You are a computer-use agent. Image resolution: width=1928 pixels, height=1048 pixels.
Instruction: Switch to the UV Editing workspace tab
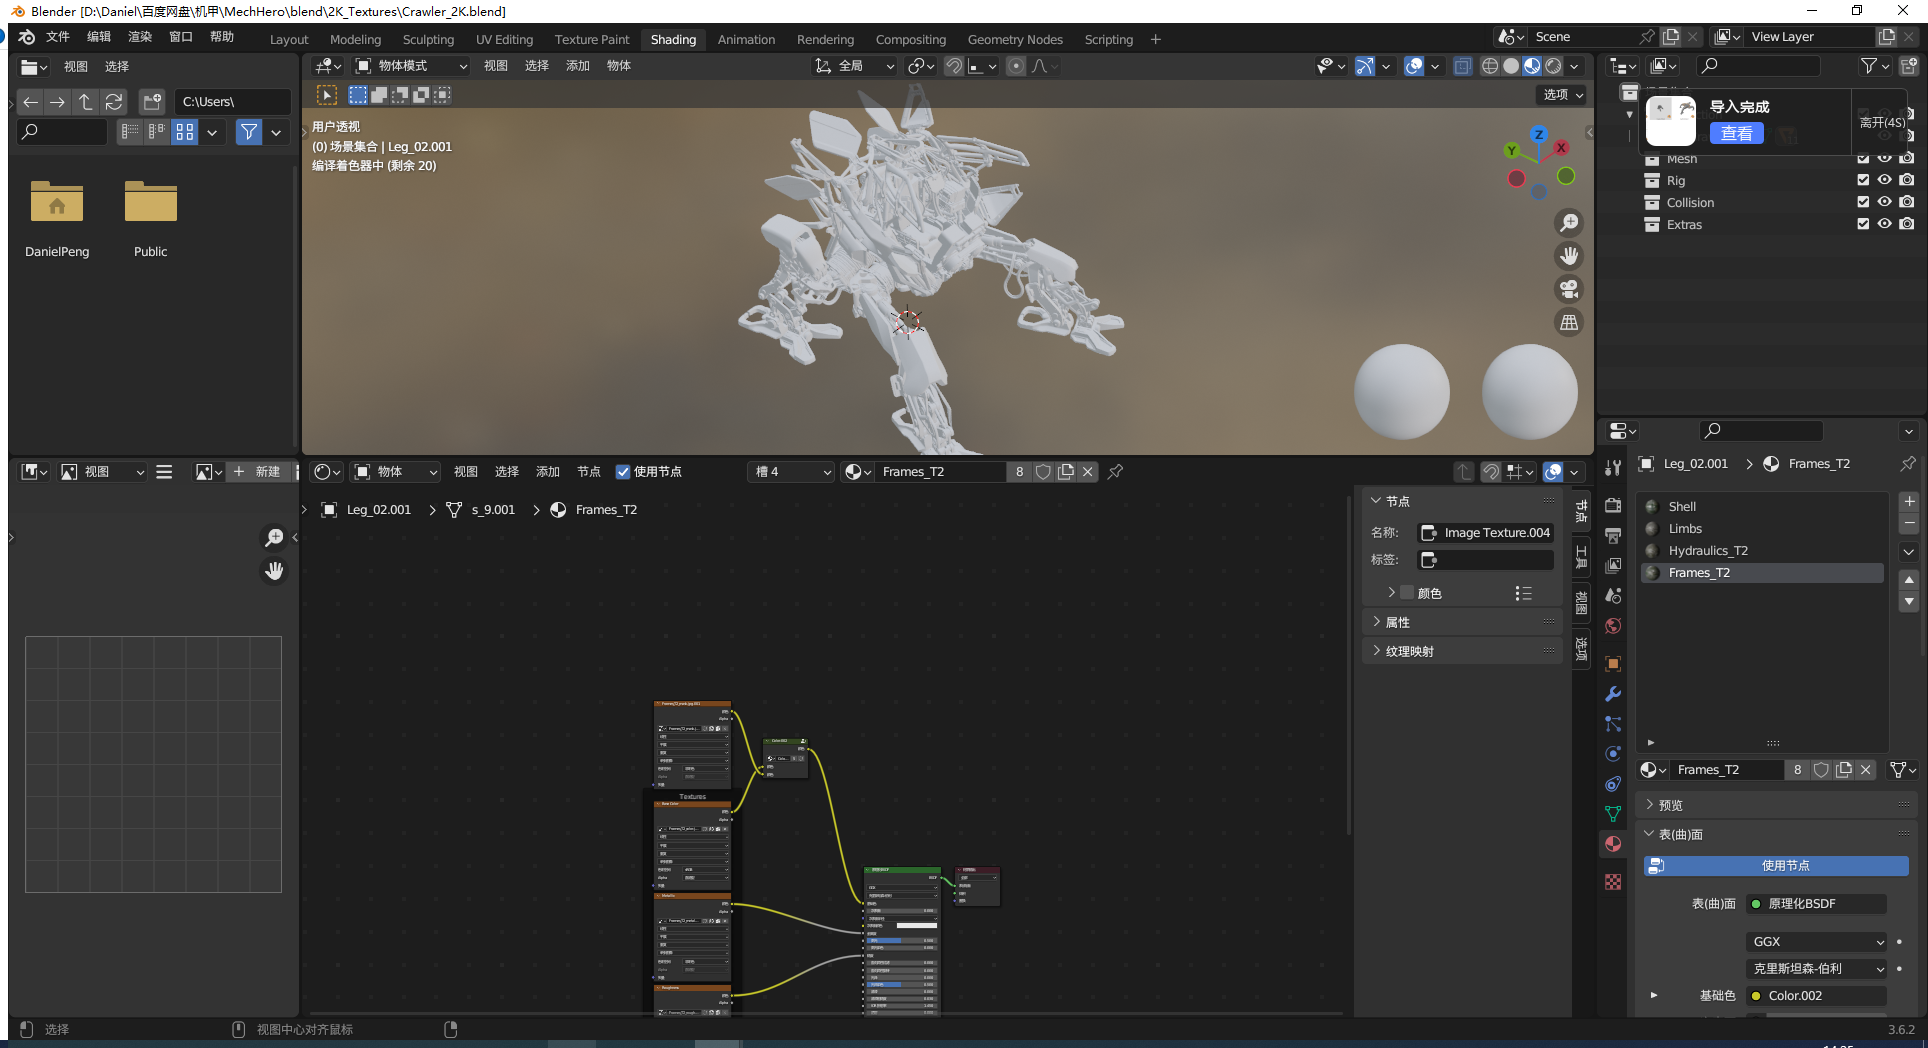pyautogui.click(x=504, y=40)
